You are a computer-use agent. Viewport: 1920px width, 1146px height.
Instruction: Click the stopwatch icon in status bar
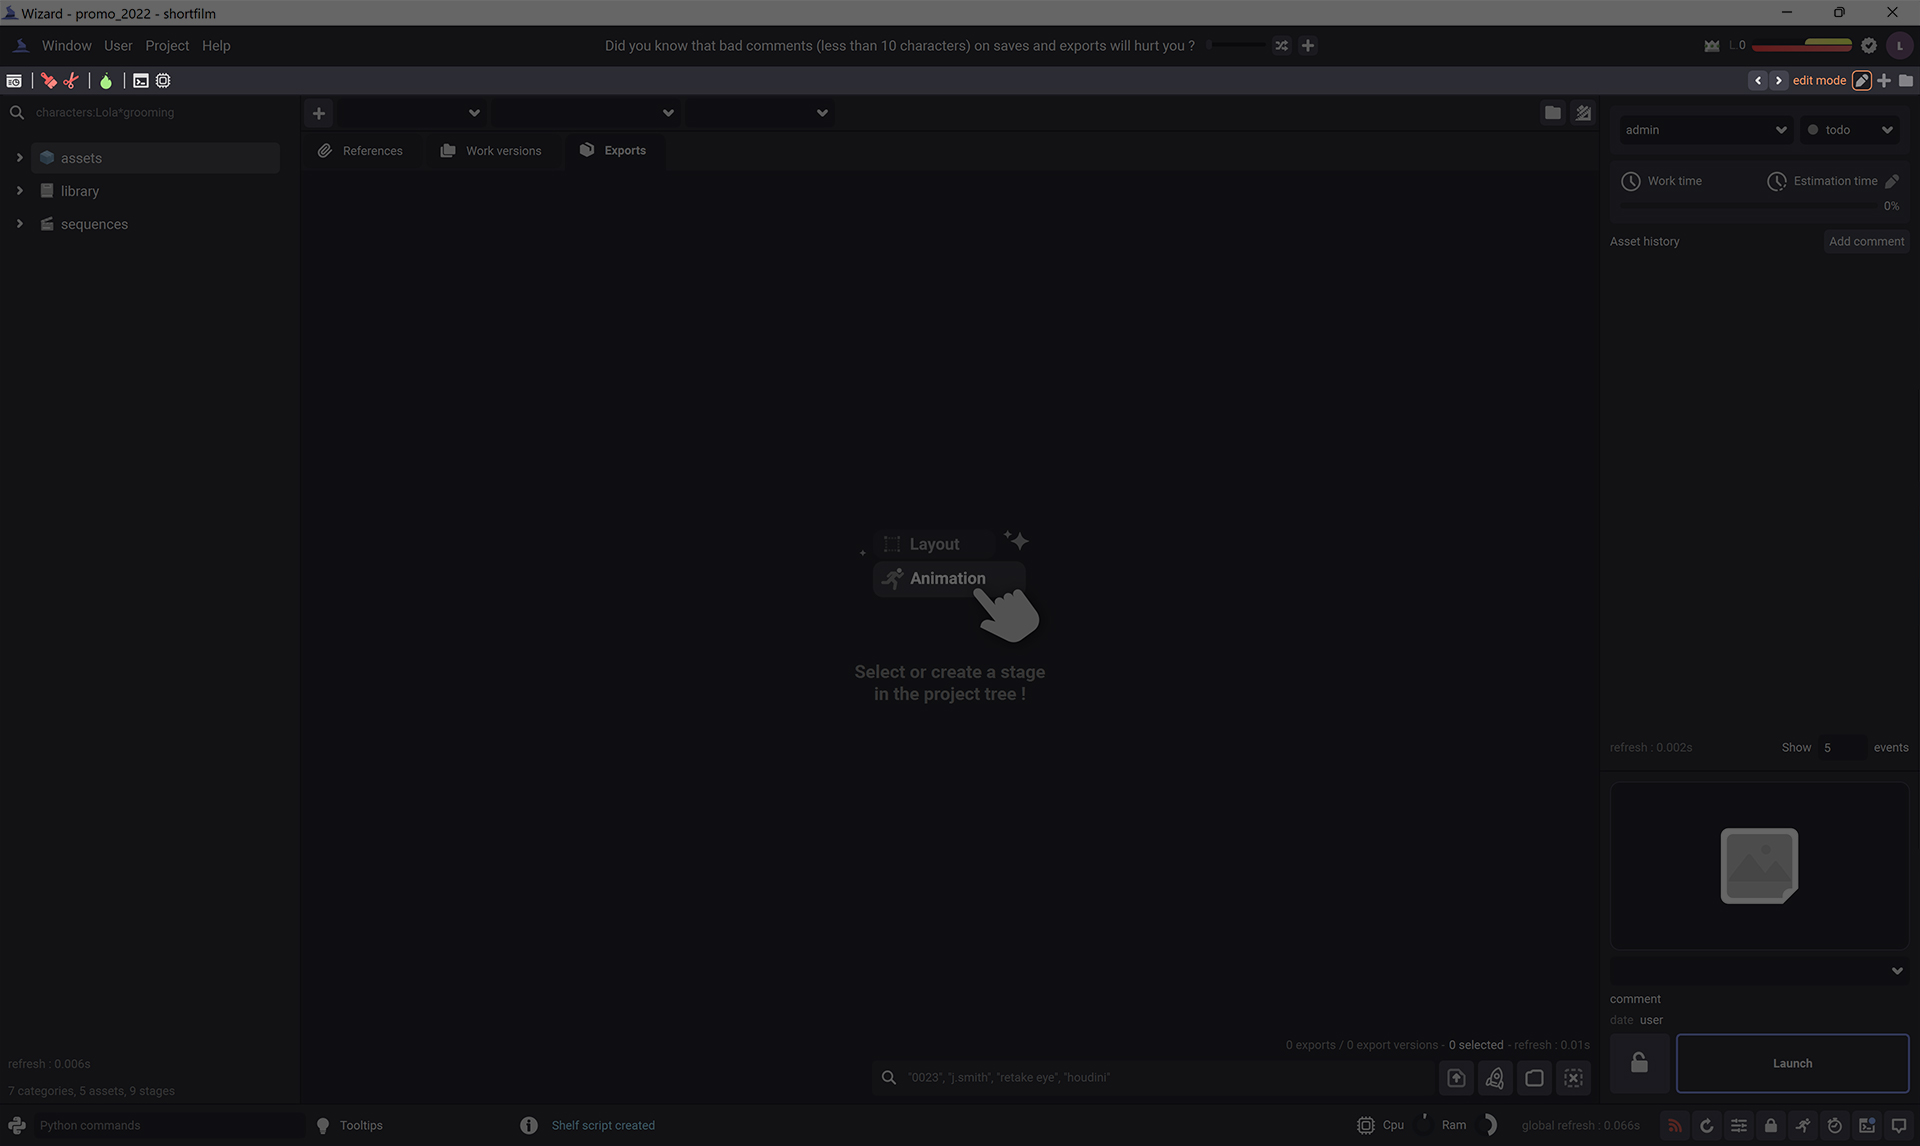tap(1834, 1126)
